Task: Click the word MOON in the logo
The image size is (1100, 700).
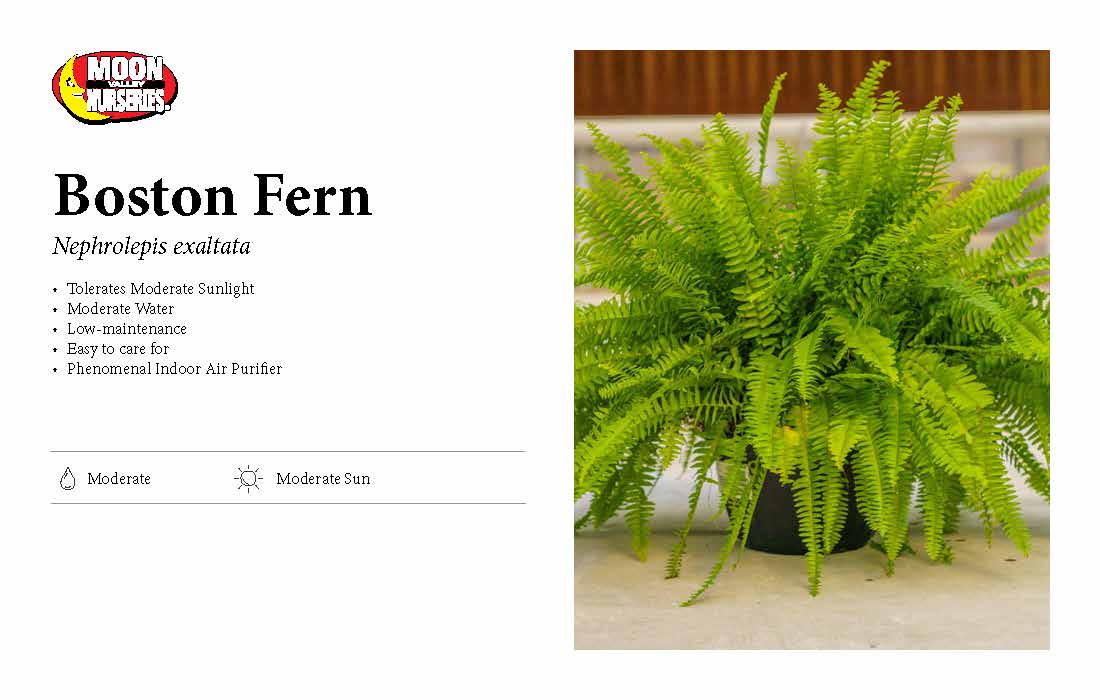Action: tap(125, 69)
